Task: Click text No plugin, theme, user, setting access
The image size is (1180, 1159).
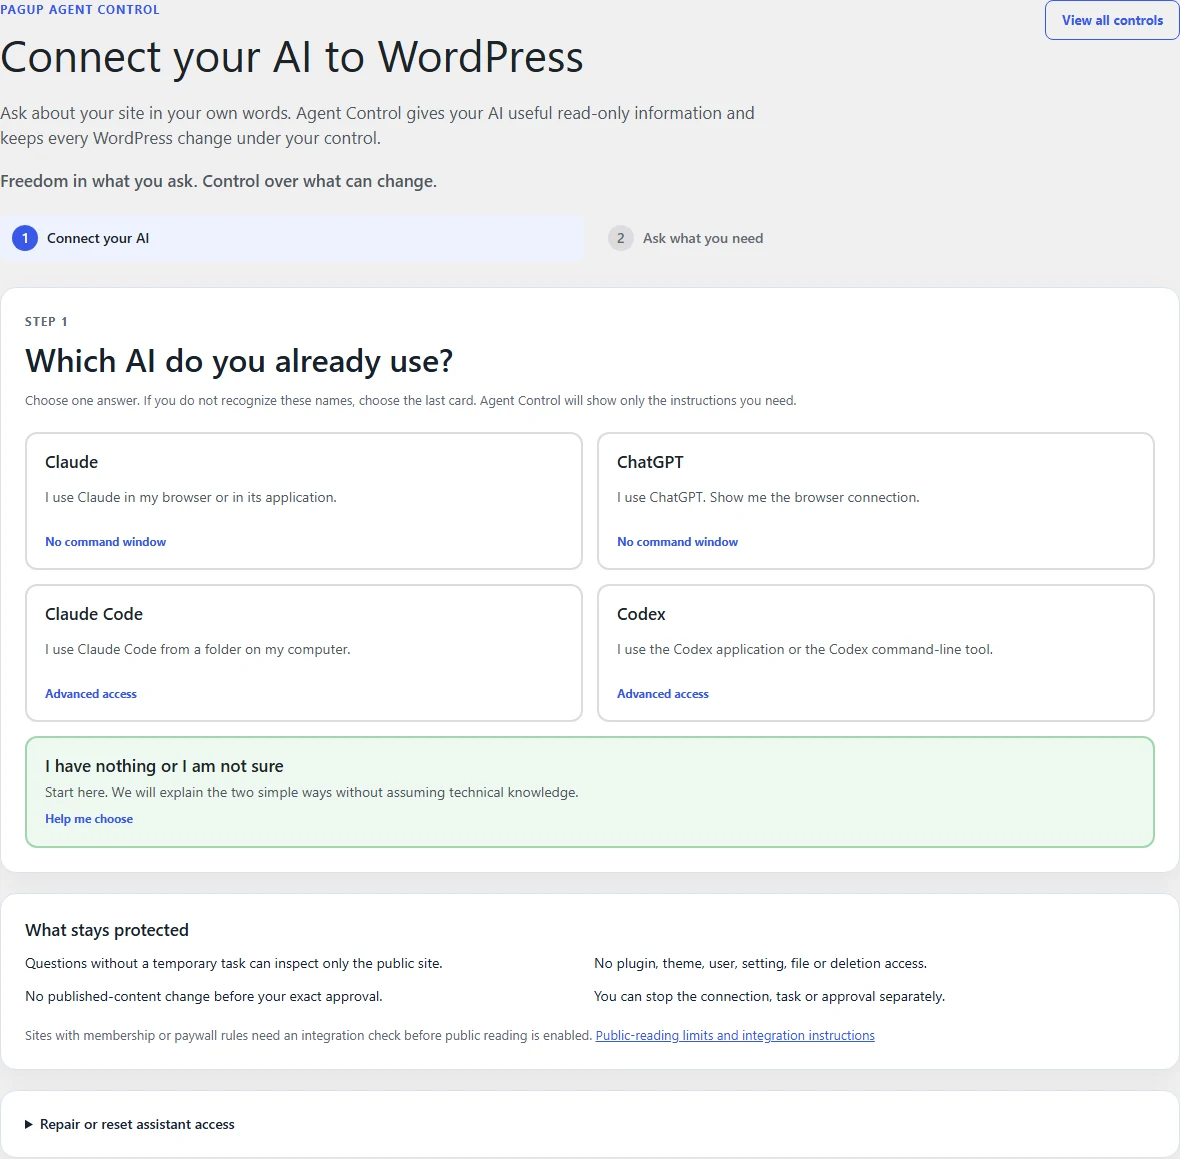Action: tap(761, 963)
